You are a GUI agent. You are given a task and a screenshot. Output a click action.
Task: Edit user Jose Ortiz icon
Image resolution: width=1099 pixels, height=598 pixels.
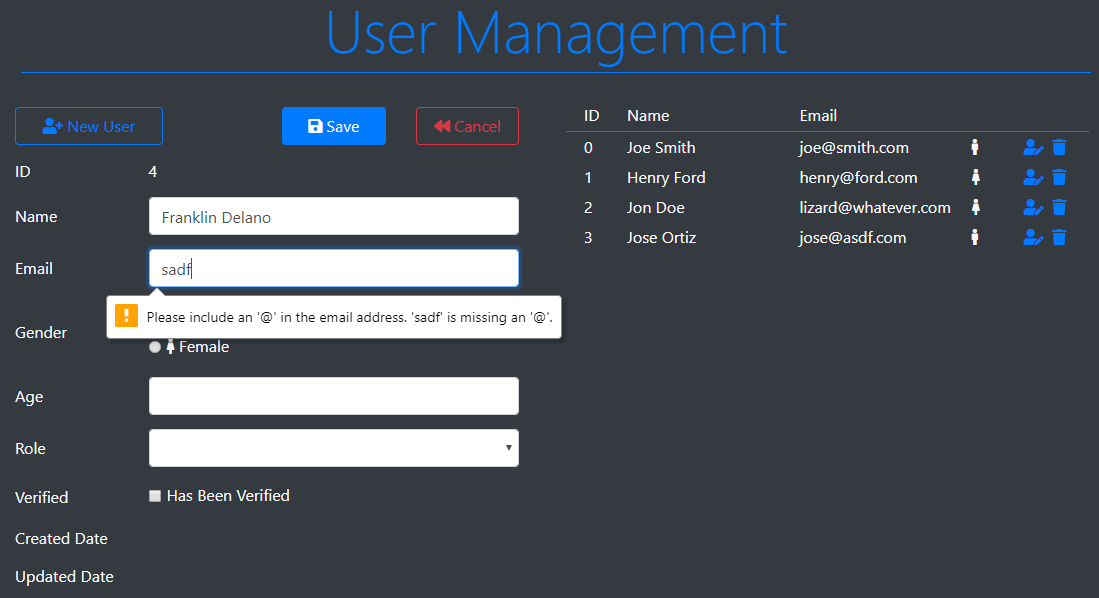pos(1033,238)
